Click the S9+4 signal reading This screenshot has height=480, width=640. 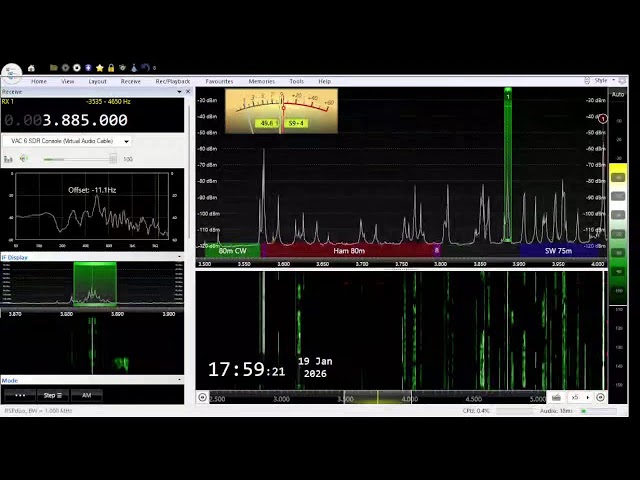tap(296, 123)
